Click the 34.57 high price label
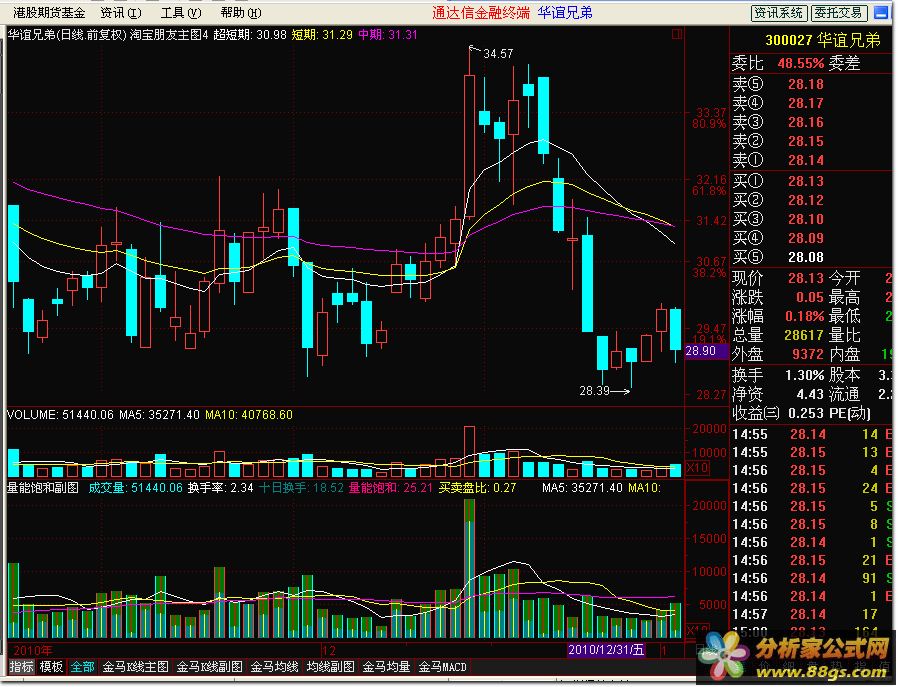The width and height of the screenshot is (898, 687). 498,54
